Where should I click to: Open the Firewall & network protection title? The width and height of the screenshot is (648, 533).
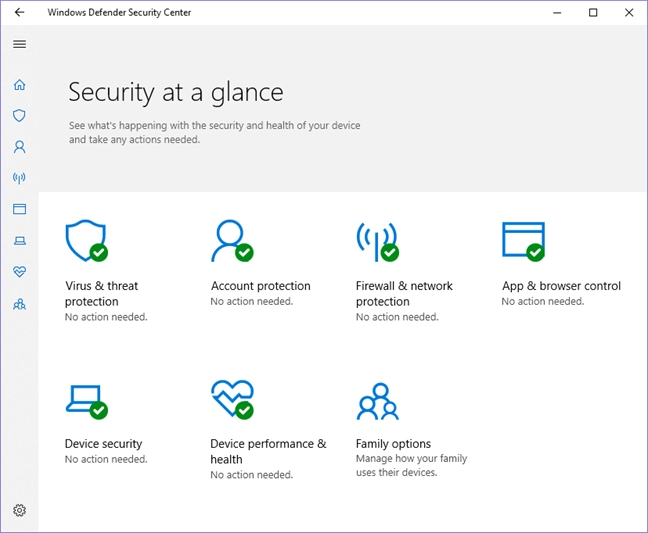point(404,294)
